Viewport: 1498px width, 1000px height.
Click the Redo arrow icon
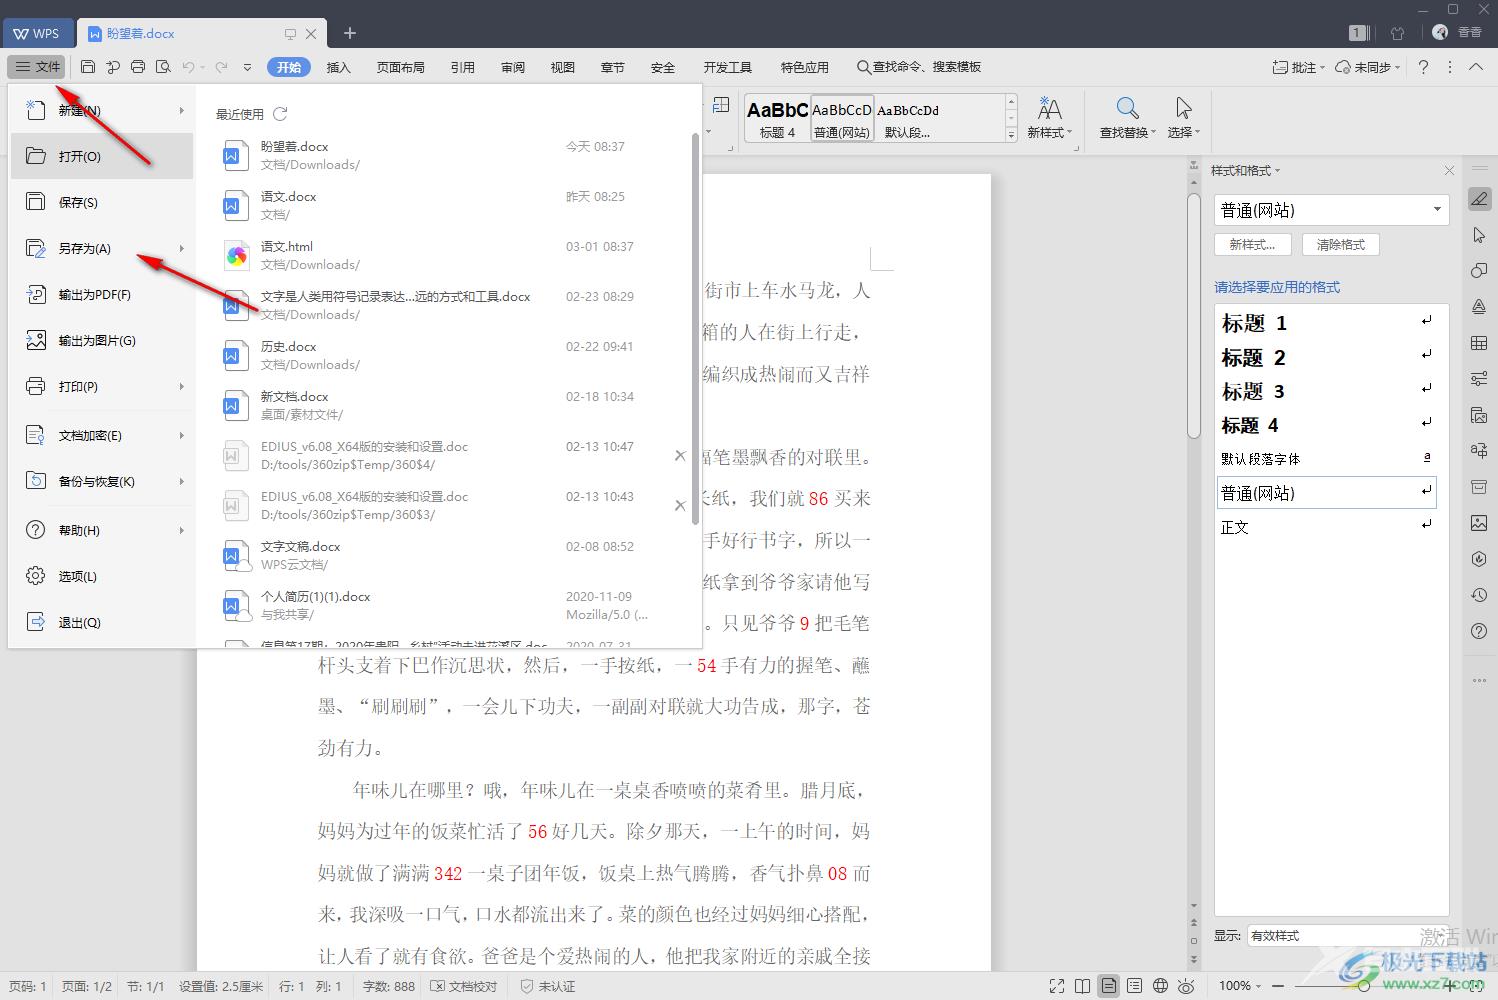point(221,67)
